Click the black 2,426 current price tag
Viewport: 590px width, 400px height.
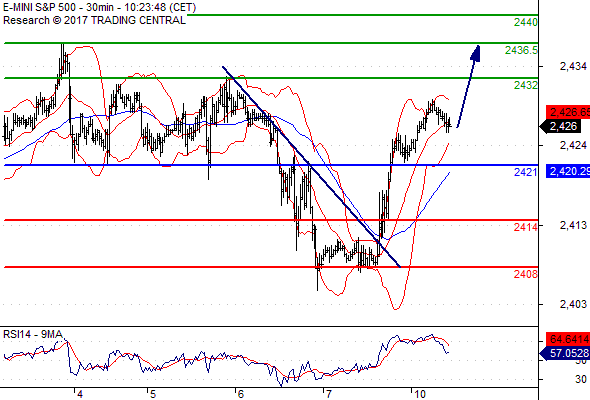pos(560,126)
